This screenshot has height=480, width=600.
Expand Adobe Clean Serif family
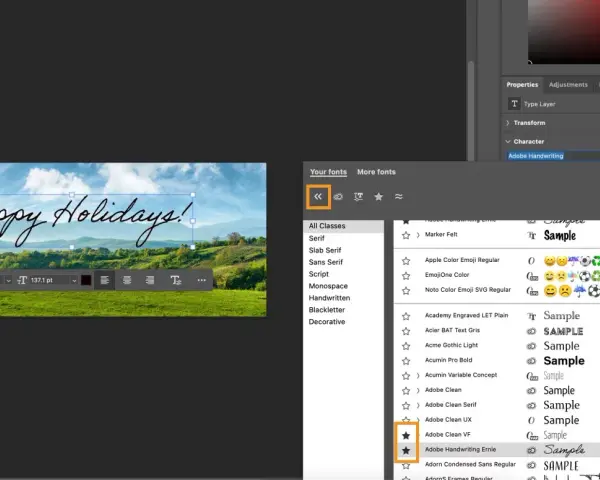(x=418, y=405)
